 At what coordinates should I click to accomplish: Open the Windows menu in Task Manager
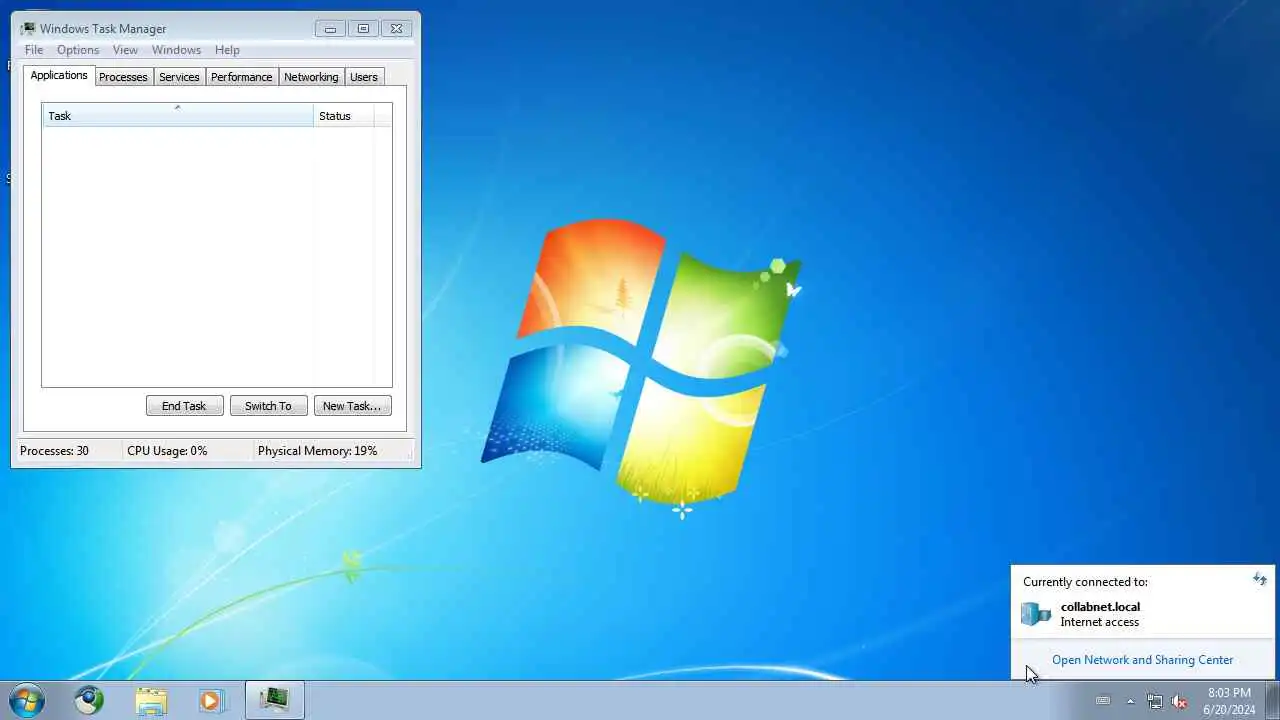point(176,50)
